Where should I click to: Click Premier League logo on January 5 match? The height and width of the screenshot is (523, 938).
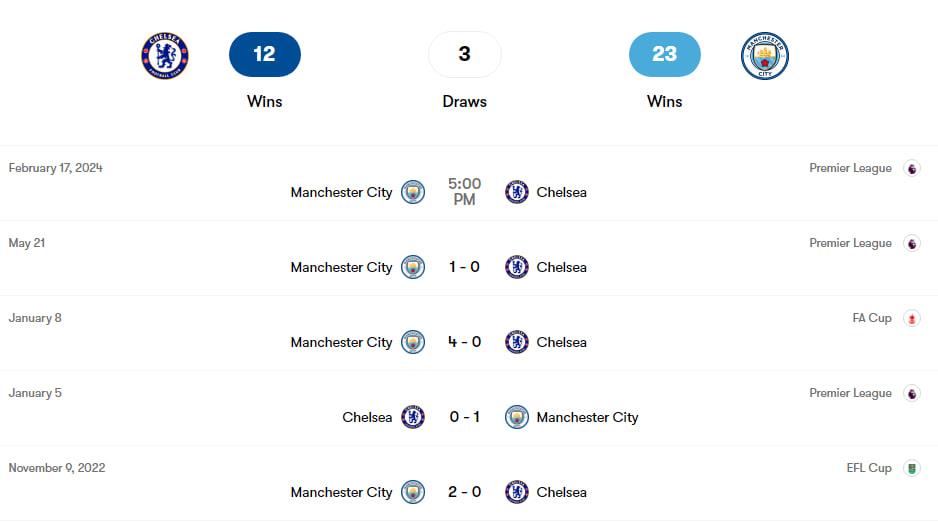pos(911,394)
